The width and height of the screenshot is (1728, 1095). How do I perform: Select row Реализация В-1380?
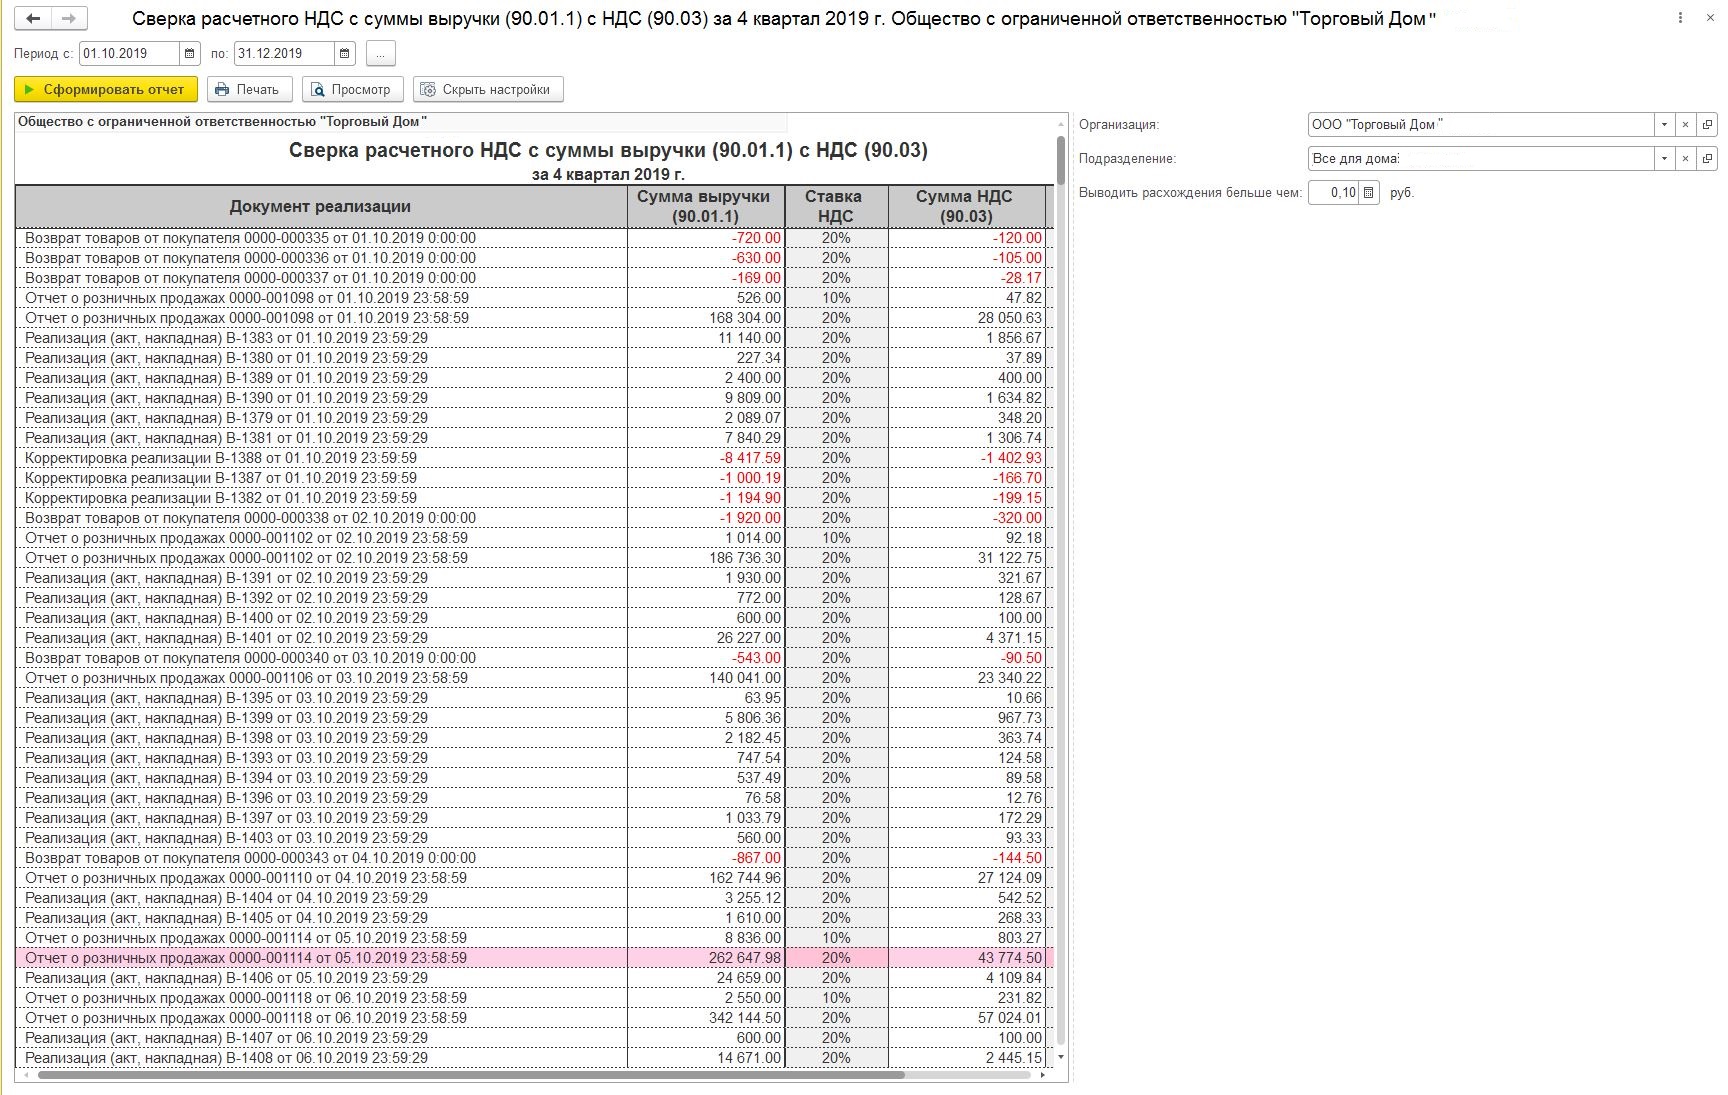(534, 358)
